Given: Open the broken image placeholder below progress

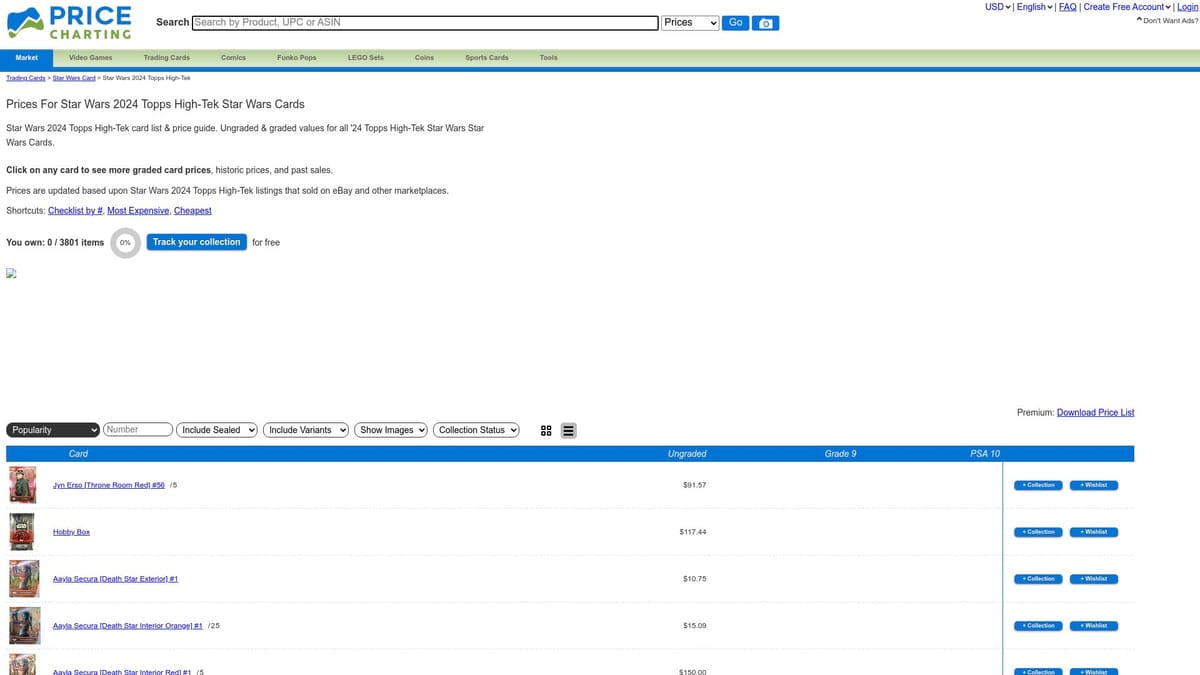Looking at the screenshot, I should tap(12, 272).
